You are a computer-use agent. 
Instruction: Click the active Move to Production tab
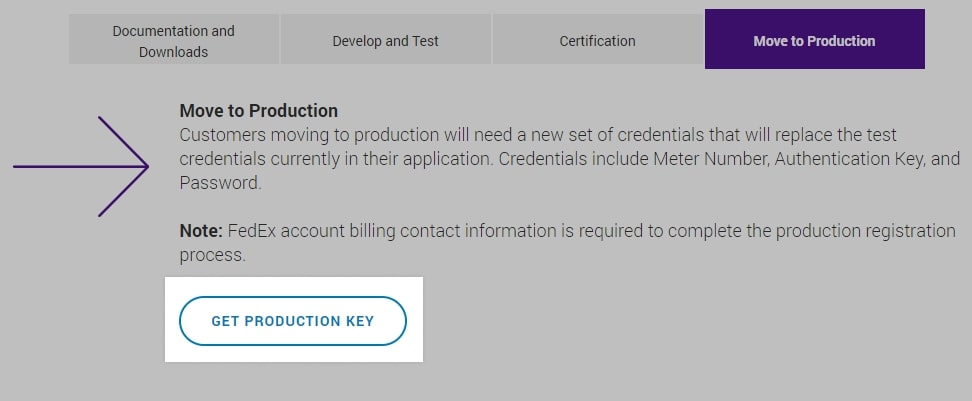(x=814, y=41)
